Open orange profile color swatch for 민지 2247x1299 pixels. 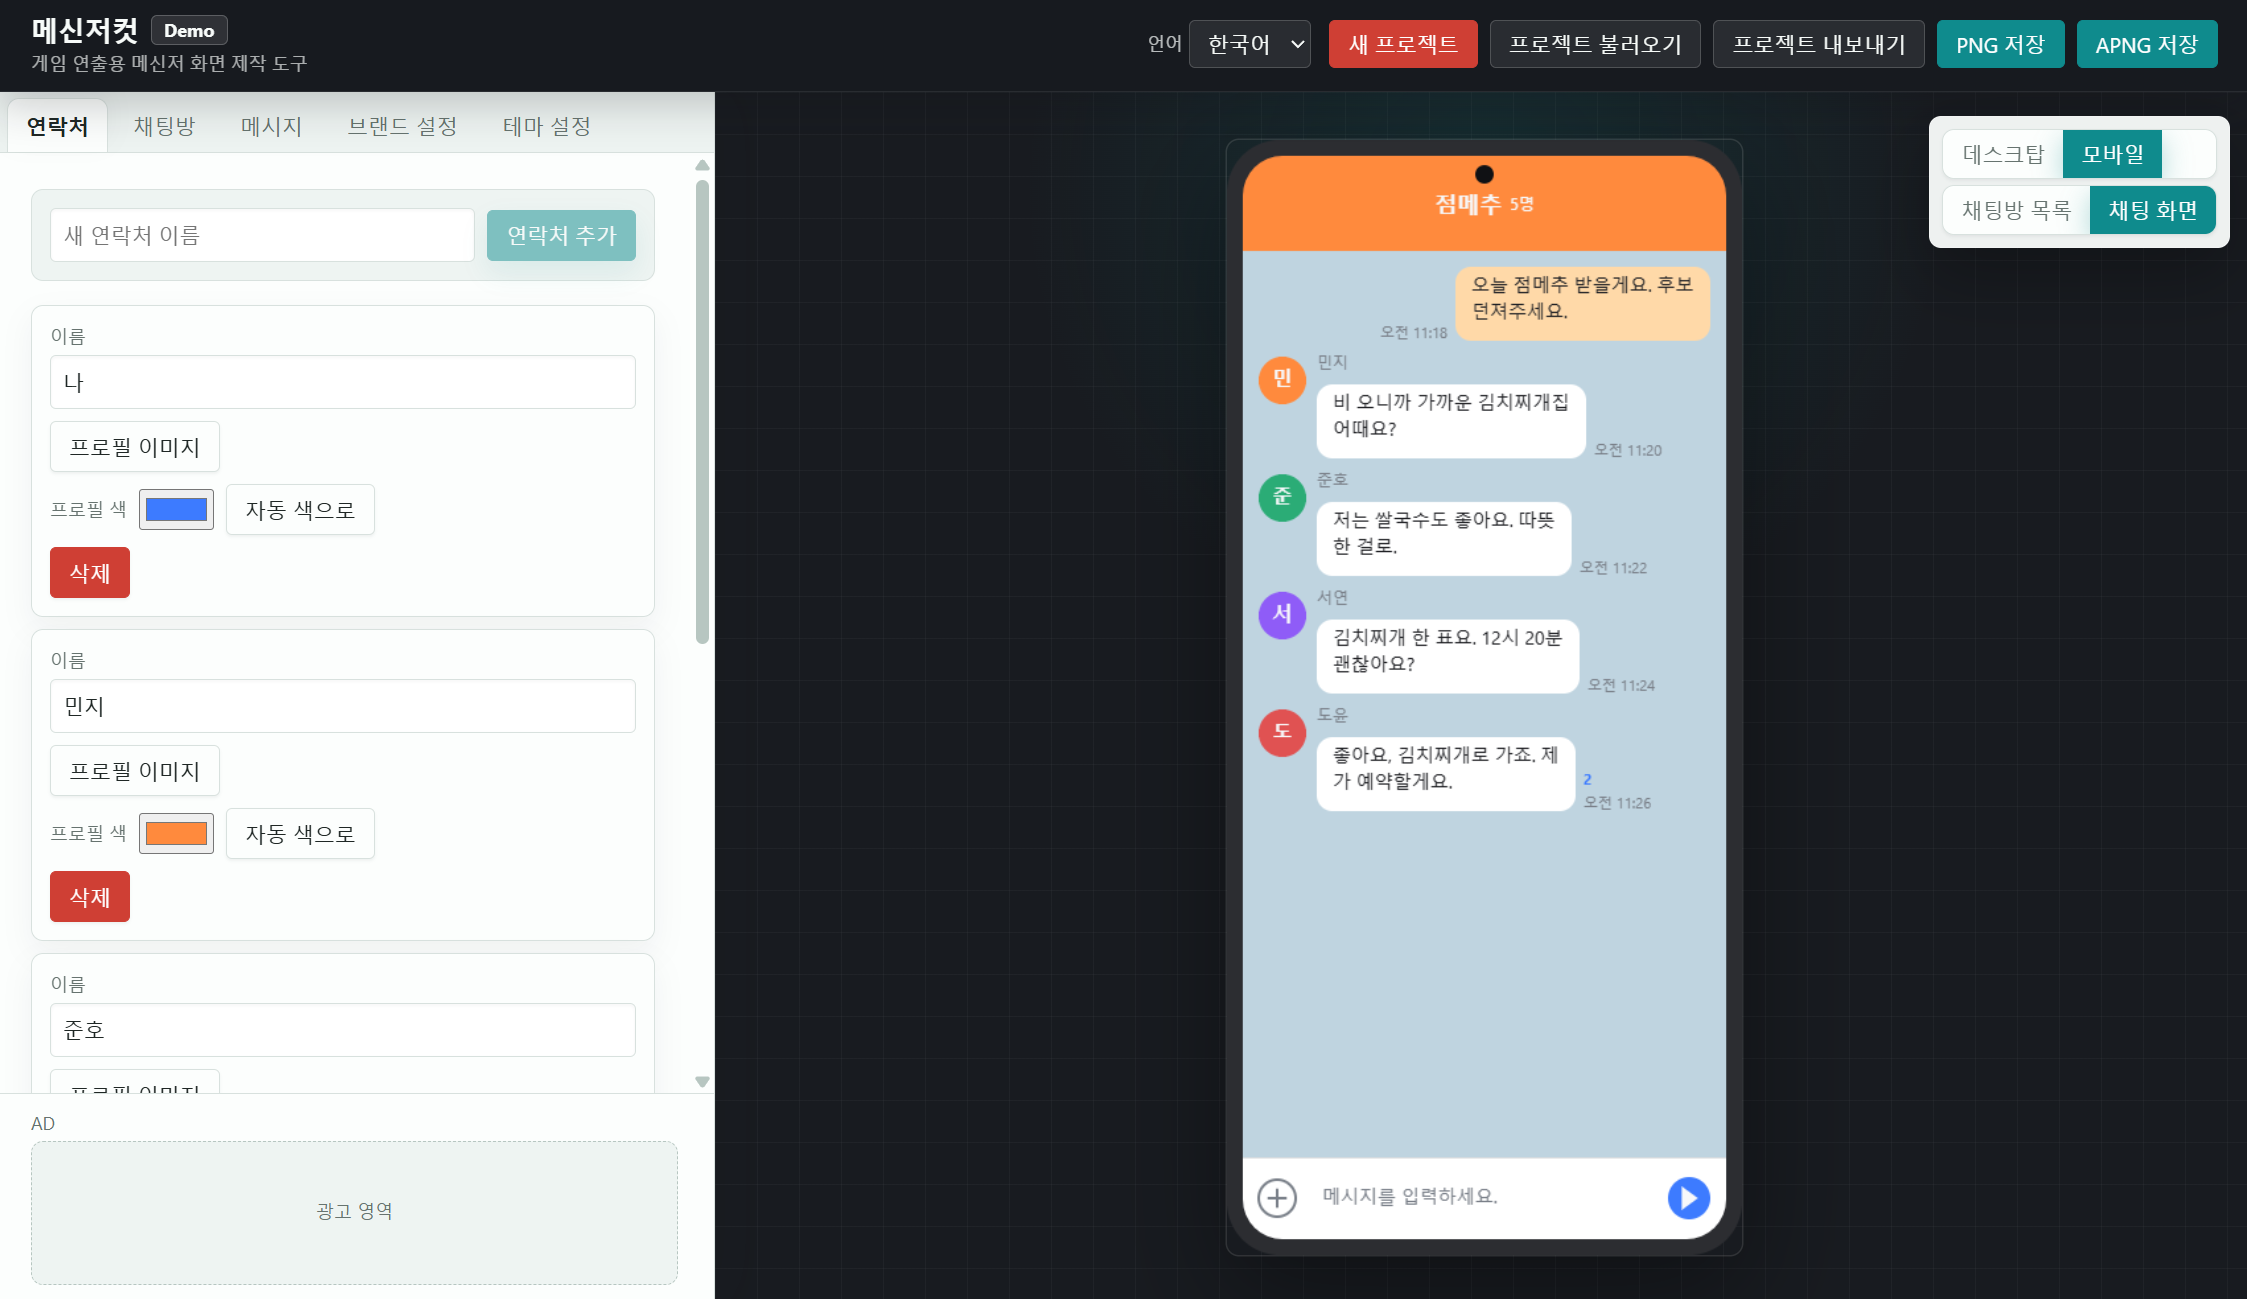pos(176,834)
